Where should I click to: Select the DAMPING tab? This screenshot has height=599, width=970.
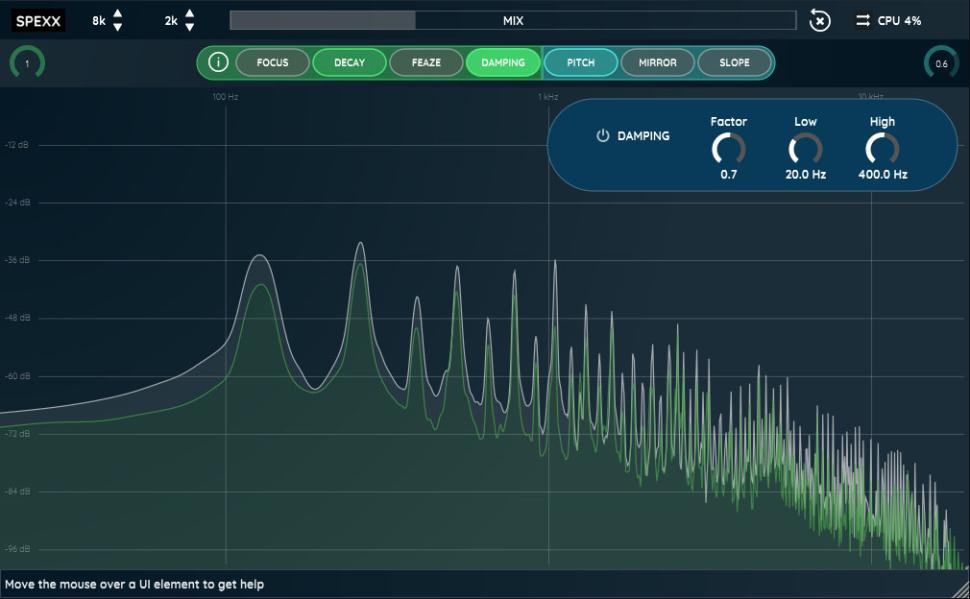[503, 62]
